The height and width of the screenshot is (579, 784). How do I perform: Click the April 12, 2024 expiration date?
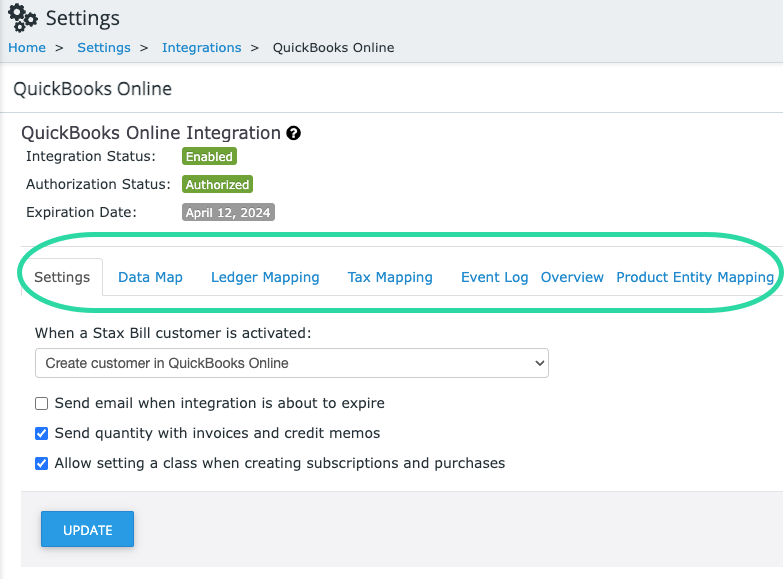coord(228,212)
